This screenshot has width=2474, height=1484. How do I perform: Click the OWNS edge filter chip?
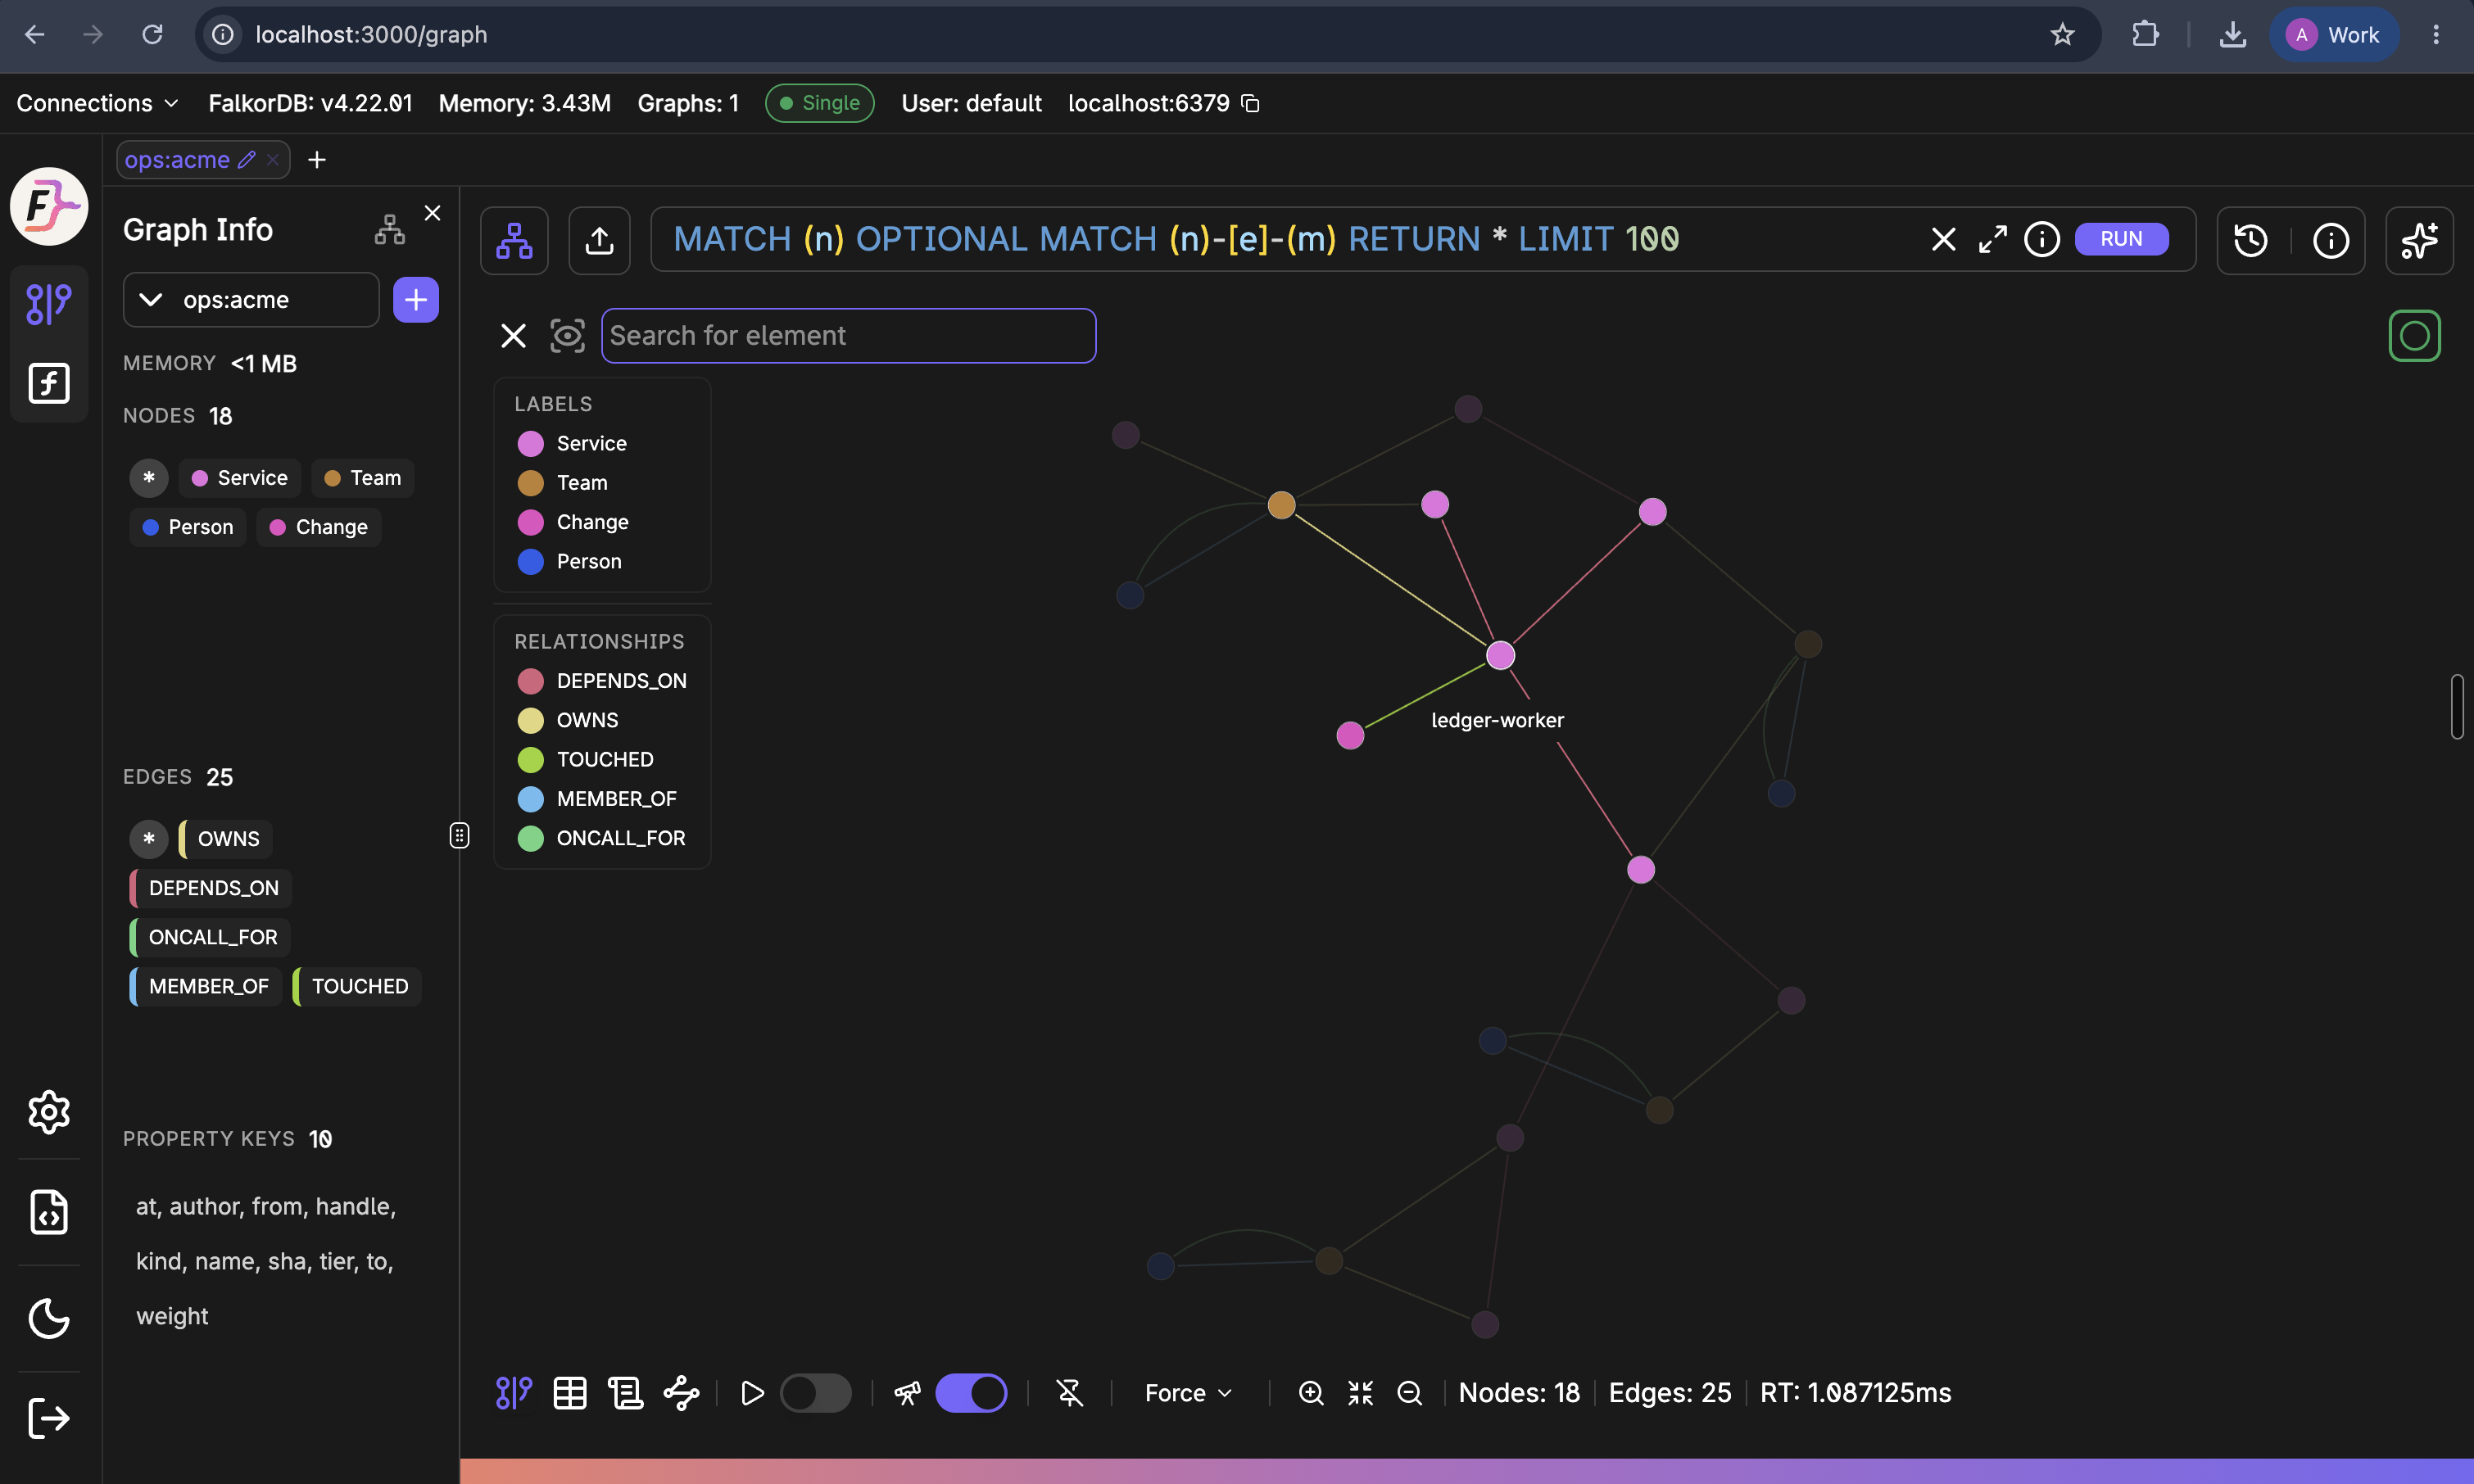tap(226, 839)
